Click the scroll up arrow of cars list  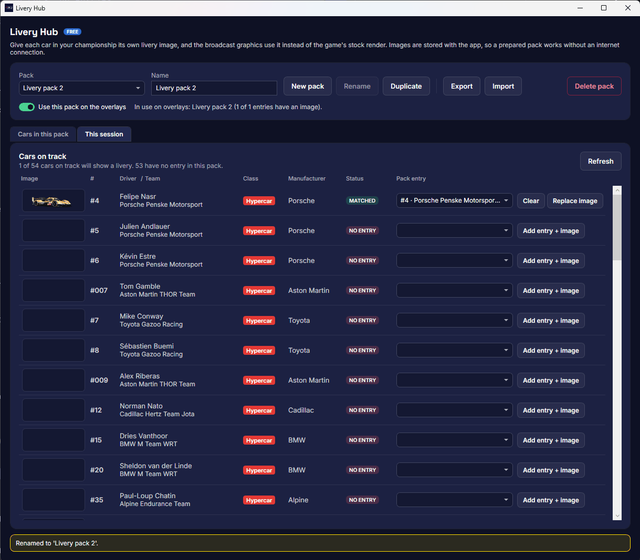tap(617, 190)
